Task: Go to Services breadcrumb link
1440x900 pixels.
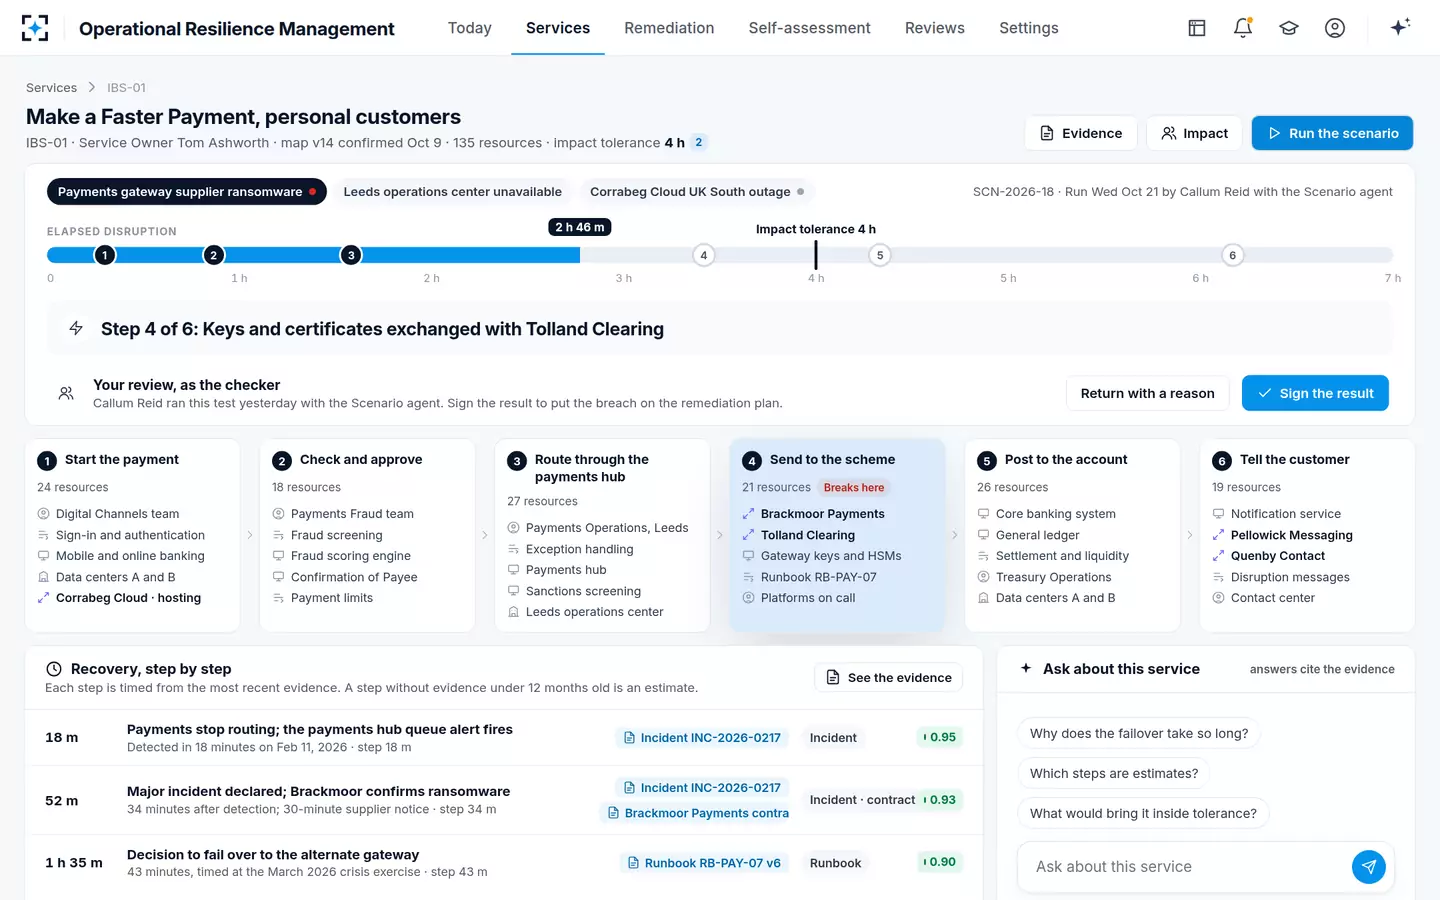Action: point(51,88)
